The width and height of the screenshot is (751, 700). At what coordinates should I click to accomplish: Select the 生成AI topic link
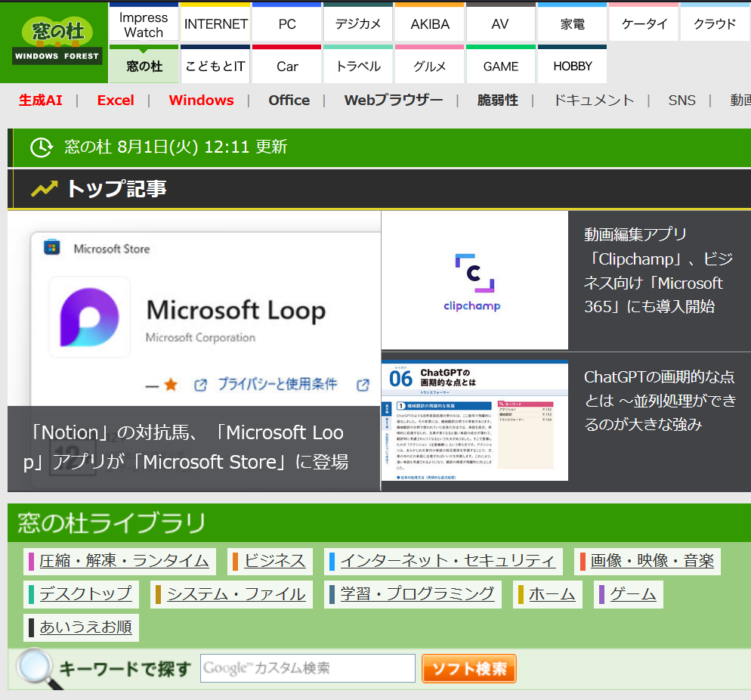click(x=40, y=100)
